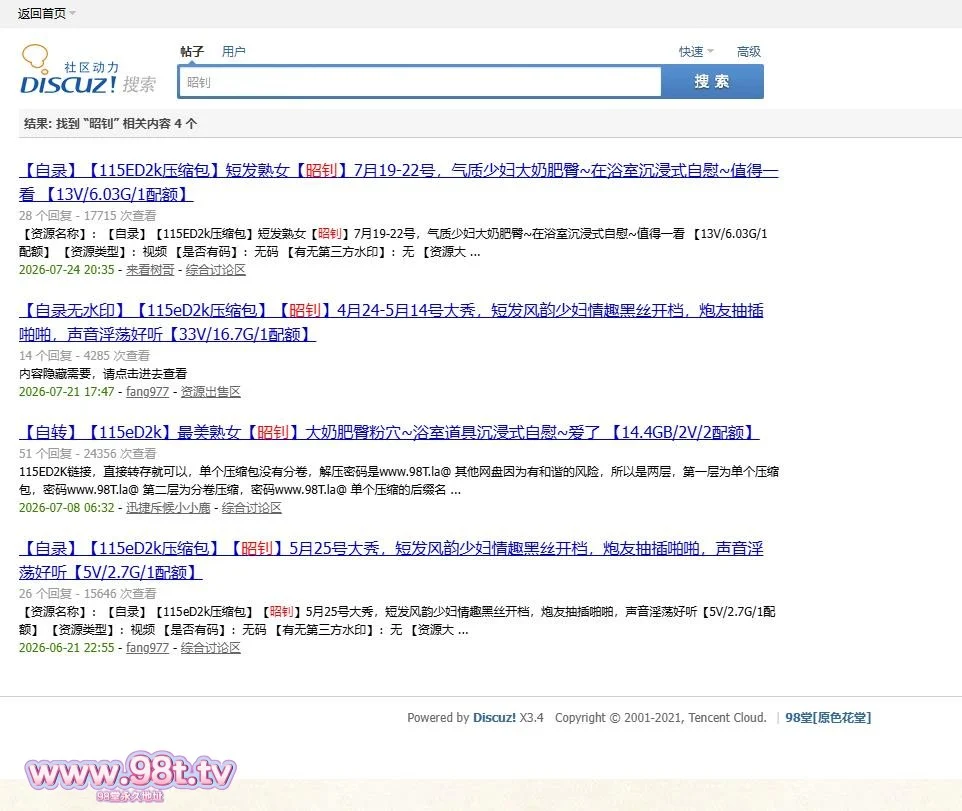This screenshot has width=962, height=811.
Task: Click the Tencent Cloud footer text
Action: [727, 718]
